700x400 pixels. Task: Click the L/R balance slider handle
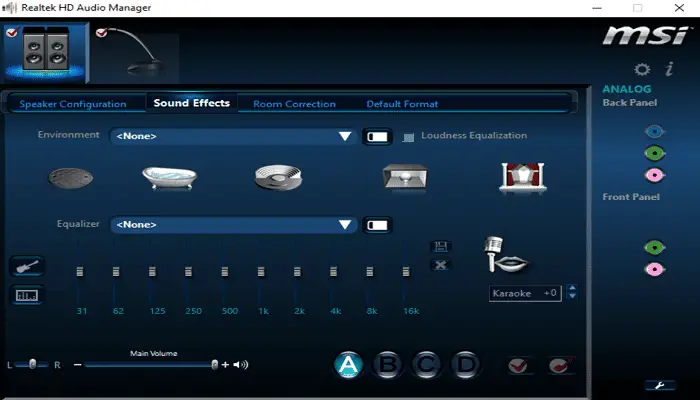pyautogui.click(x=32, y=364)
